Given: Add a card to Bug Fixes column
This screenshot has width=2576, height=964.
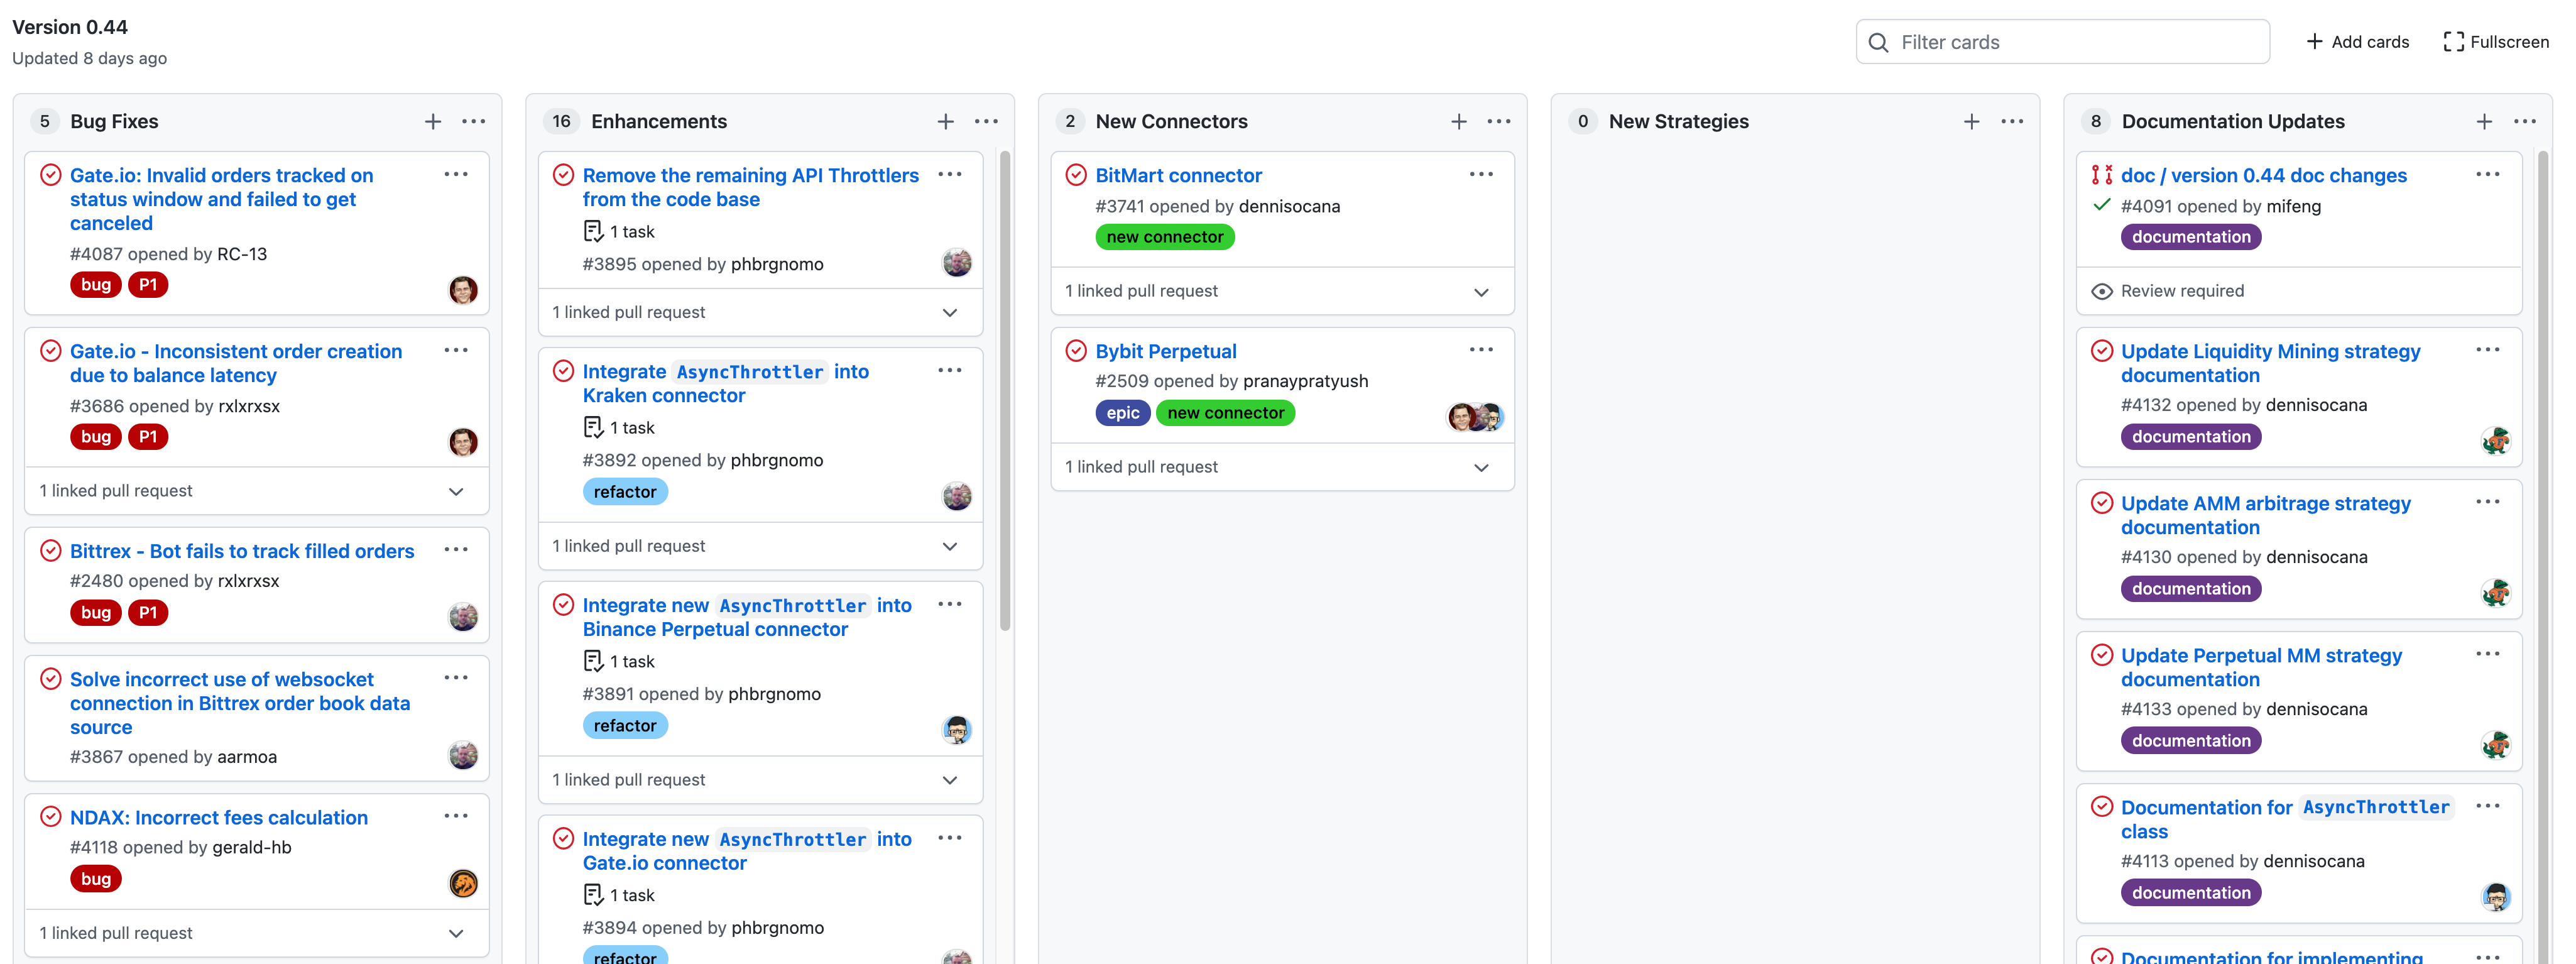Looking at the screenshot, I should point(433,121).
